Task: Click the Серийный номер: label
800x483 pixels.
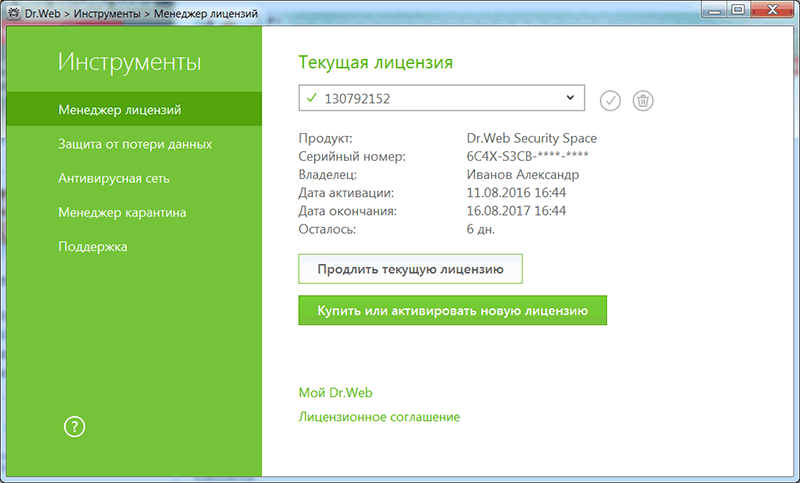Action: click(x=352, y=156)
